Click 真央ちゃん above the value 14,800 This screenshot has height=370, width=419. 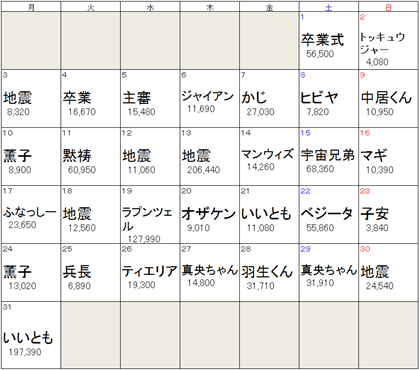click(210, 270)
